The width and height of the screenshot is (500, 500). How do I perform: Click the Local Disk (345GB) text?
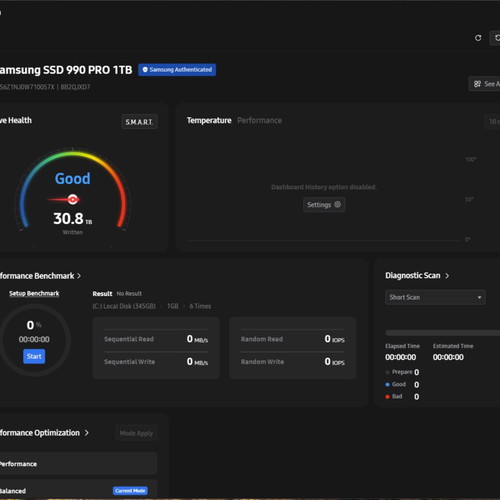point(124,306)
